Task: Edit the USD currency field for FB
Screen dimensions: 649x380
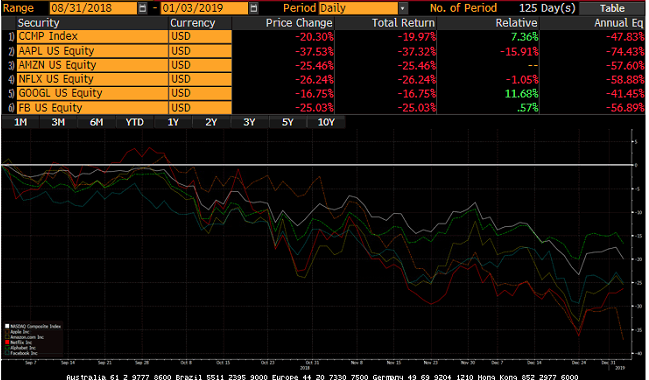Action: [200, 108]
